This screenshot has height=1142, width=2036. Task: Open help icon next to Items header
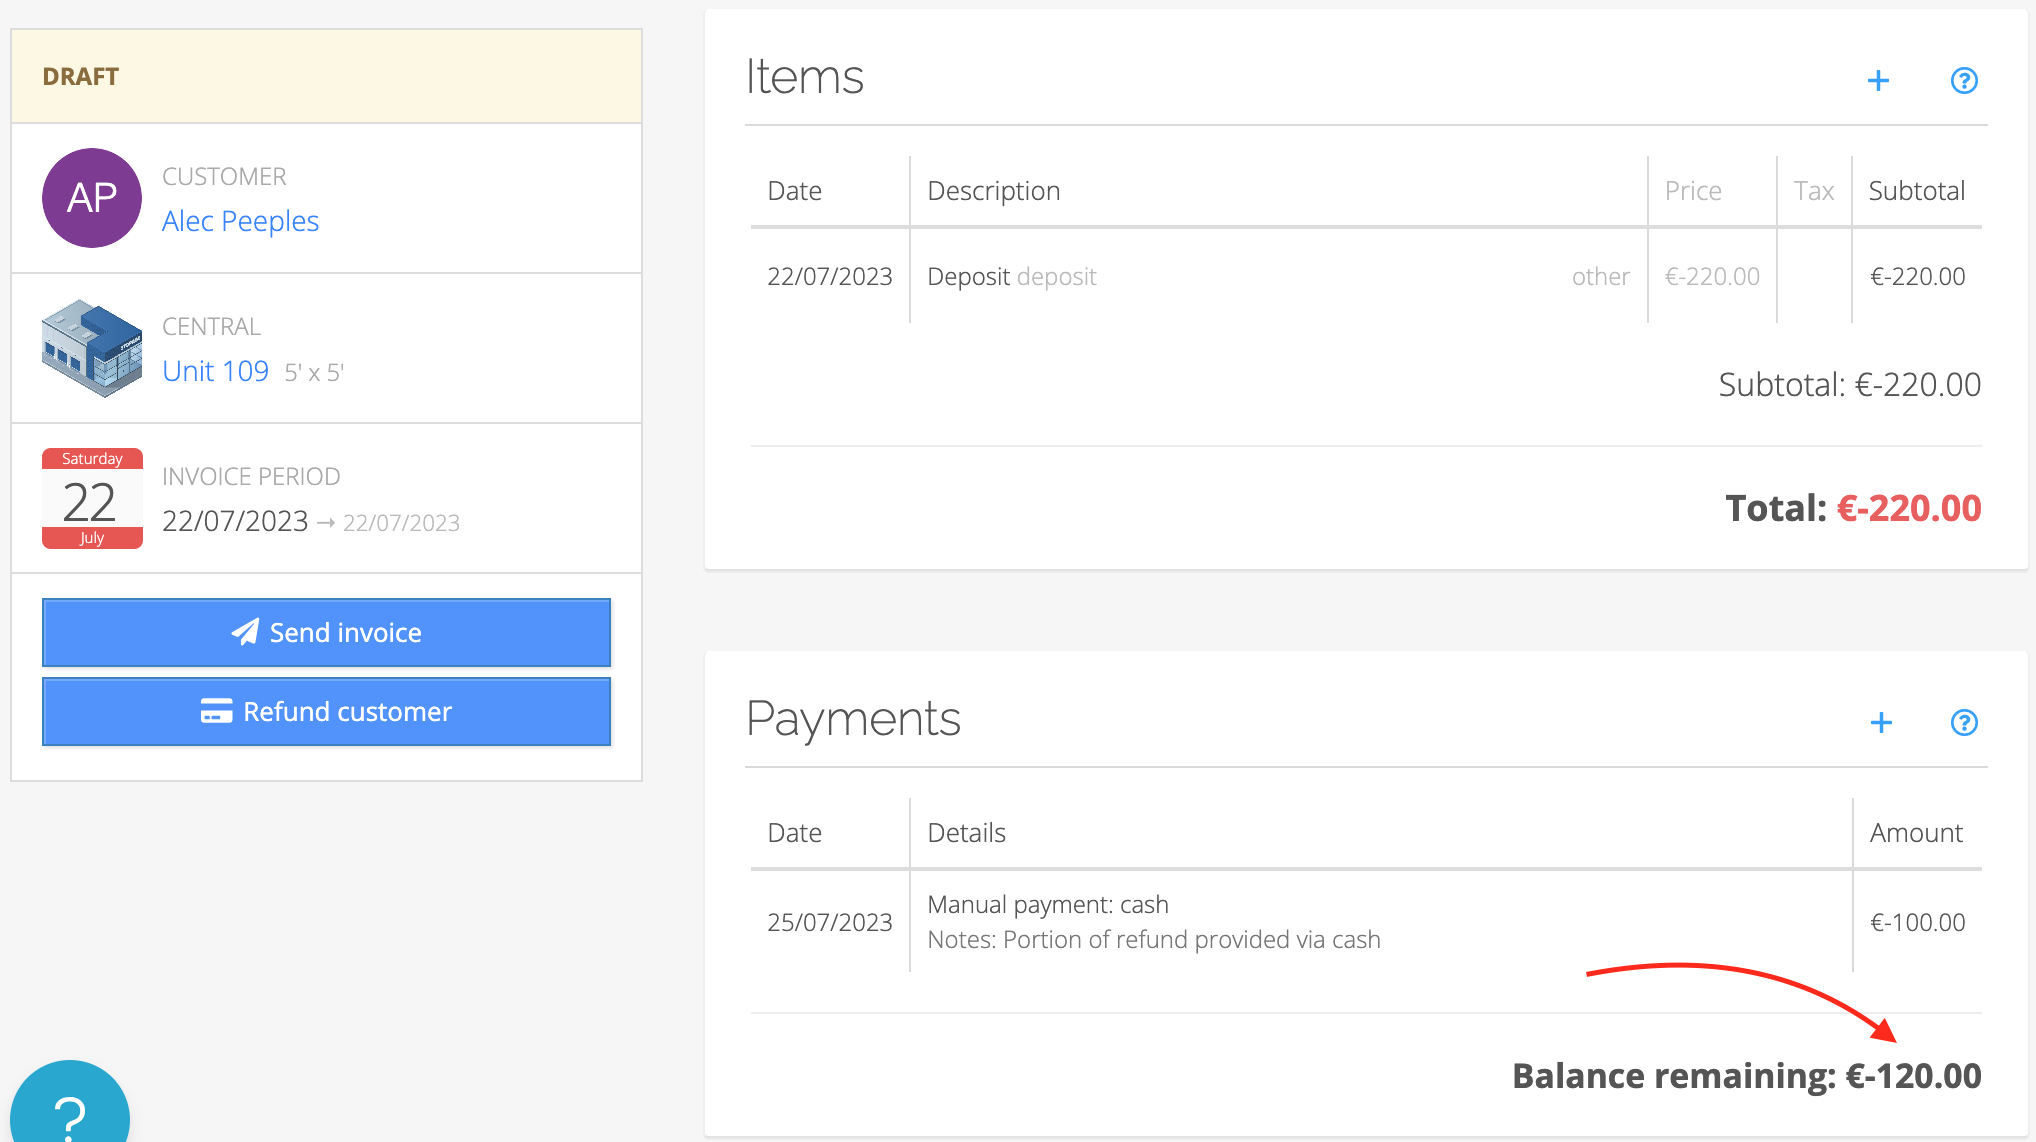point(1964,81)
